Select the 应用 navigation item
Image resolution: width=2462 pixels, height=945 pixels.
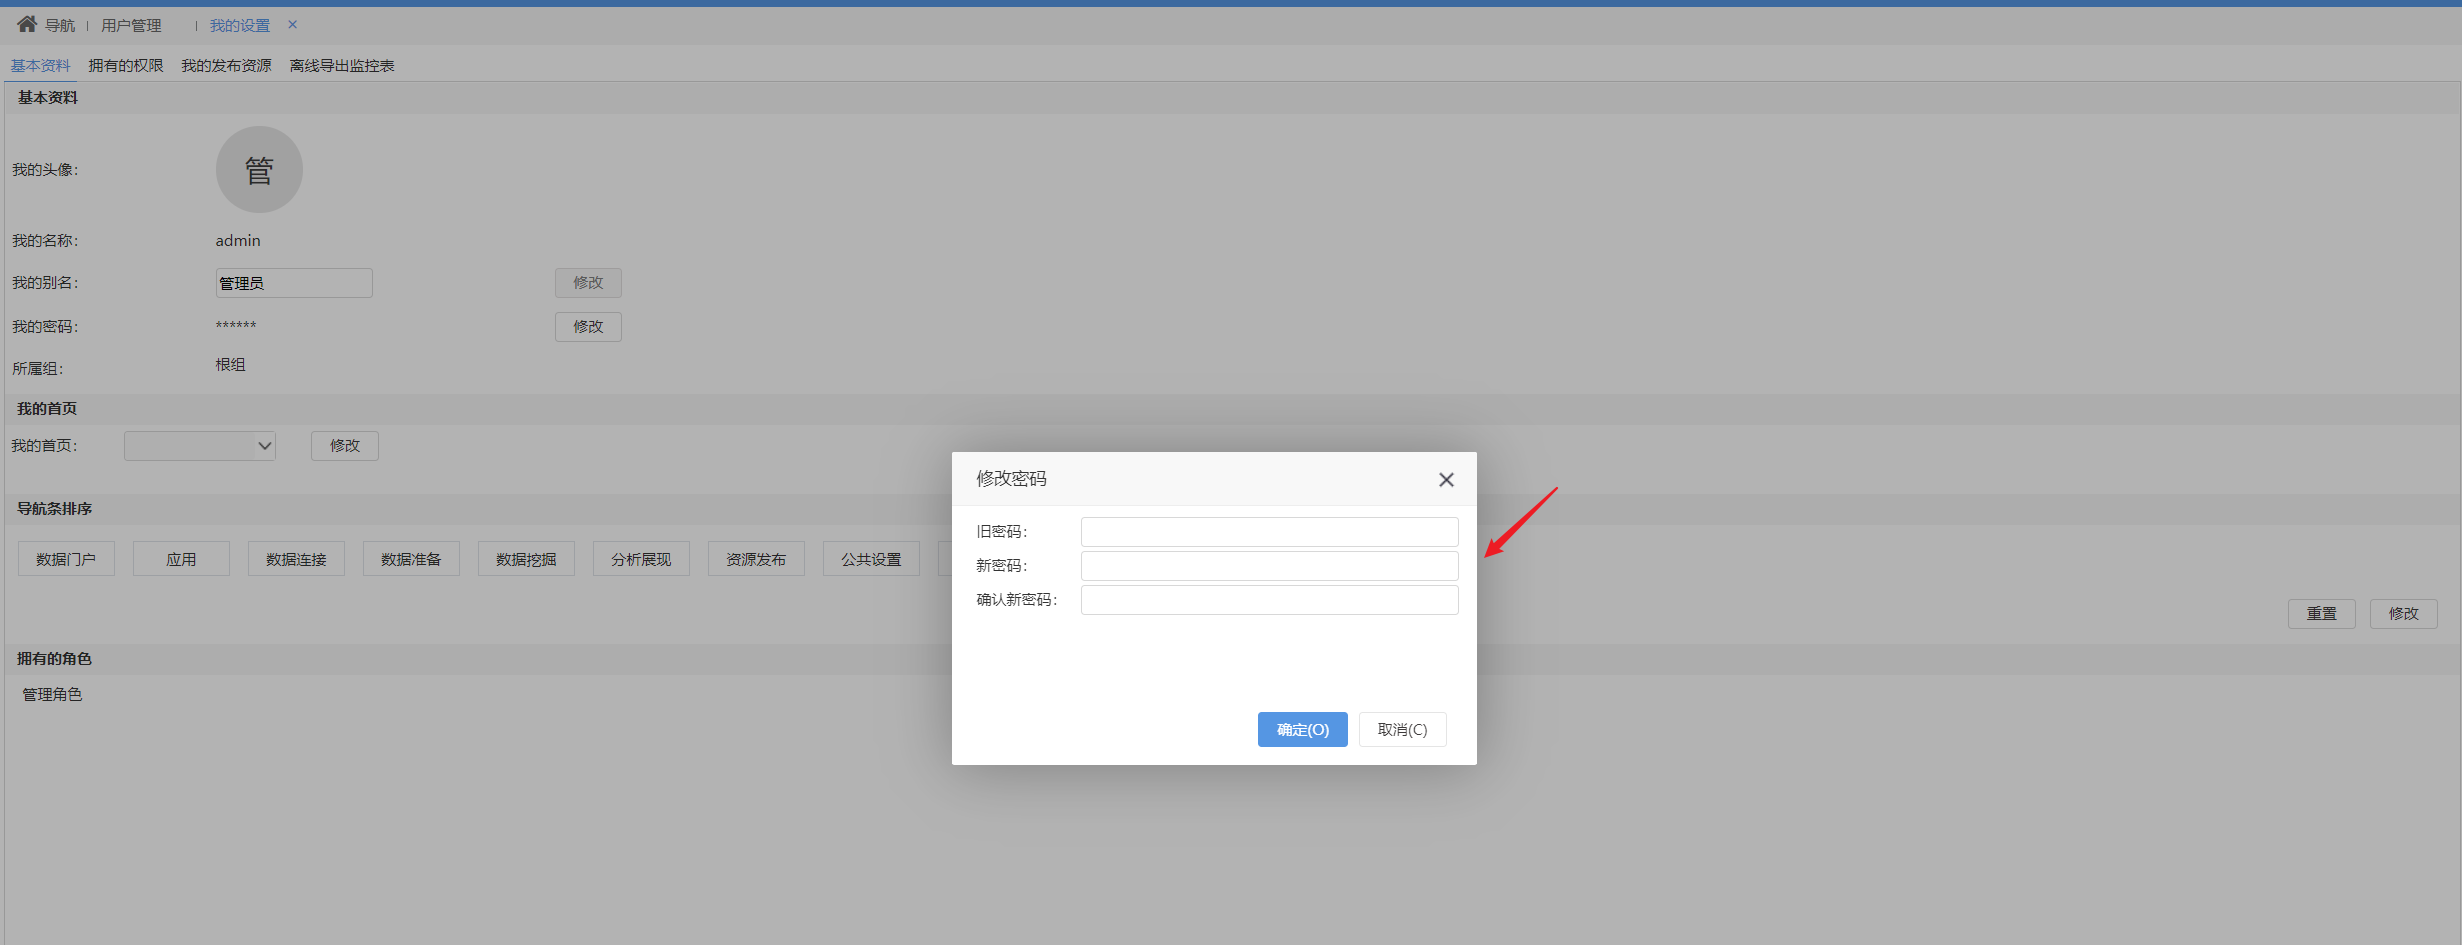(181, 559)
